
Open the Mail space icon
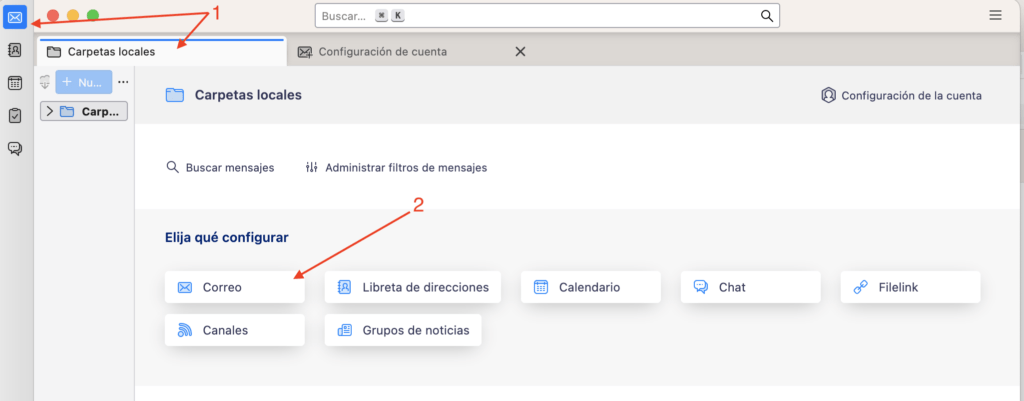click(x=15, y=17)
